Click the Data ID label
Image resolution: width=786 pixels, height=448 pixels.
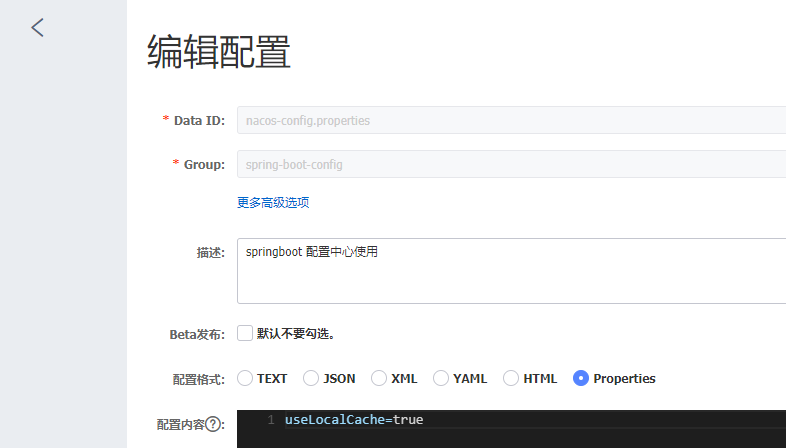[200, 121]
